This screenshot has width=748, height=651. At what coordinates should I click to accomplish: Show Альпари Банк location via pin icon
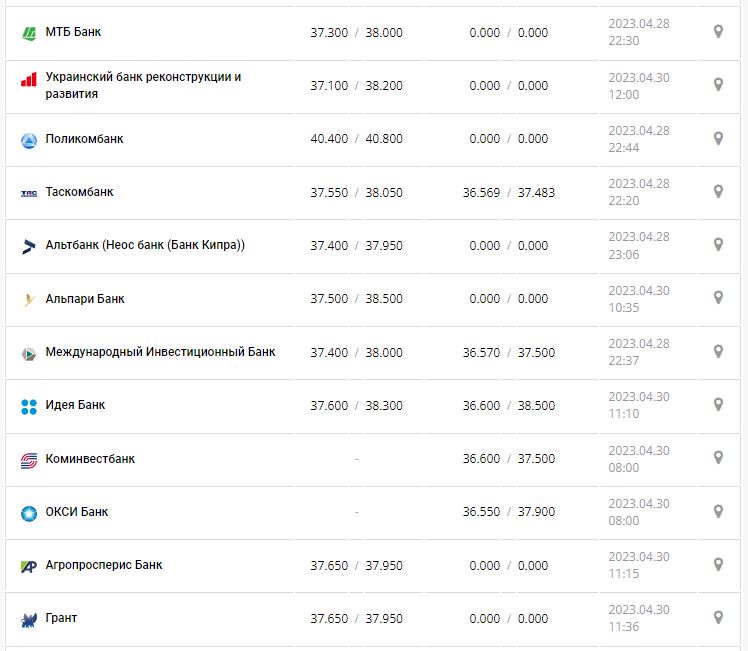[718, 298]
